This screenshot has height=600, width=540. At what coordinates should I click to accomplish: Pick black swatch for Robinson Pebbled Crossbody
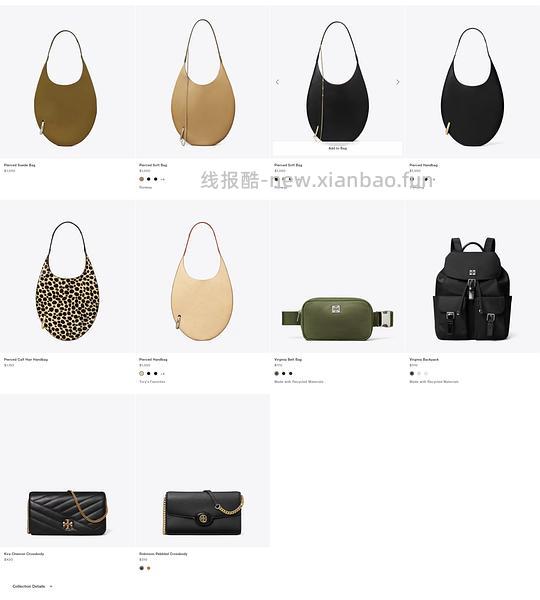(x=142, y=568)
